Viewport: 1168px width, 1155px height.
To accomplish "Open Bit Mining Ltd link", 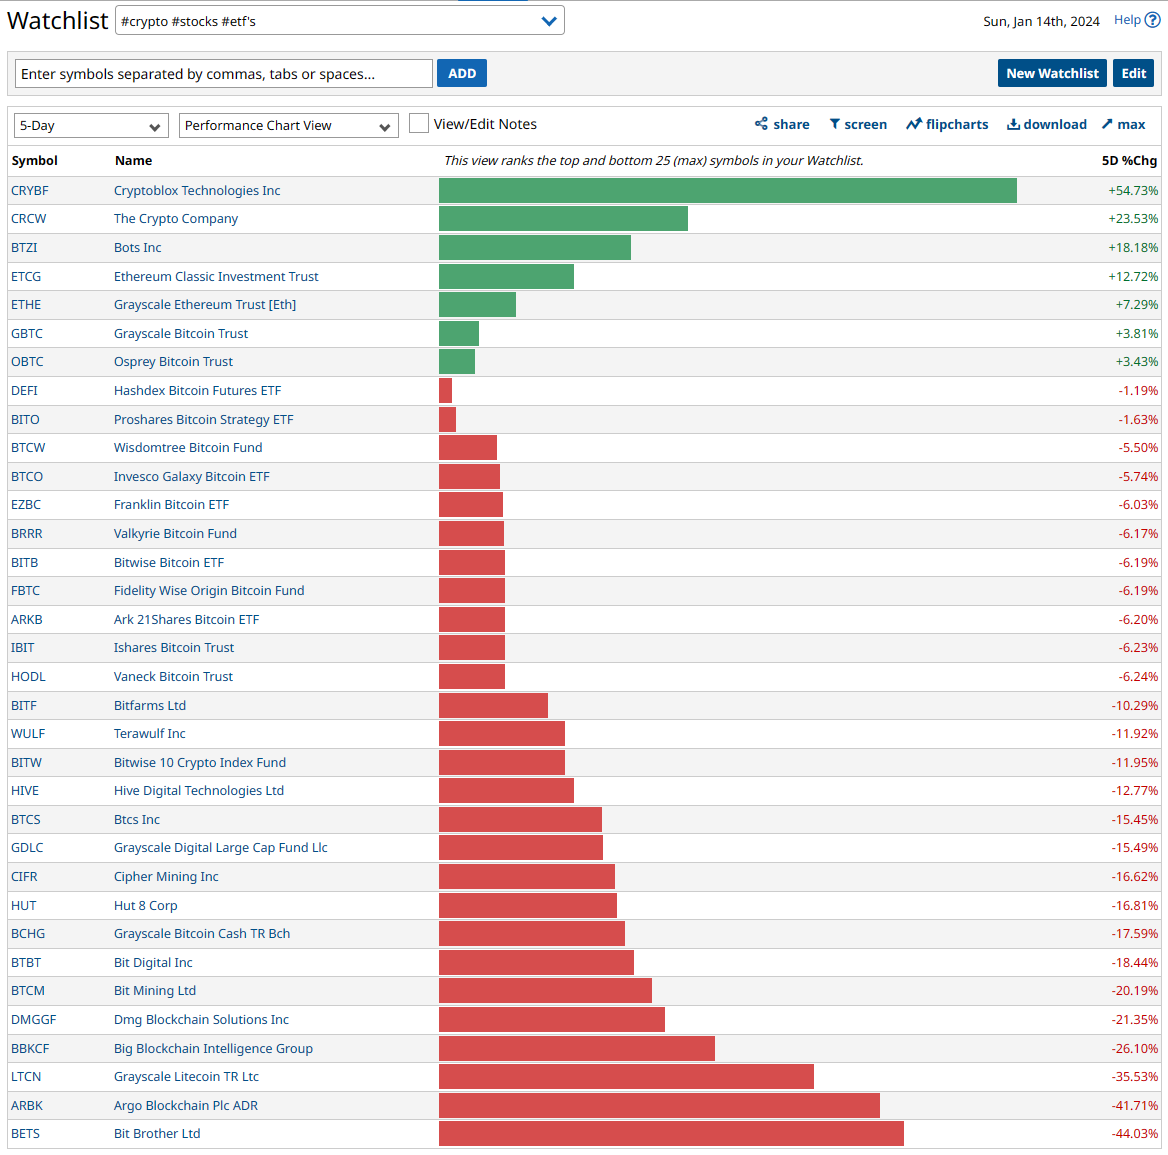I will (x=155, y=991).
